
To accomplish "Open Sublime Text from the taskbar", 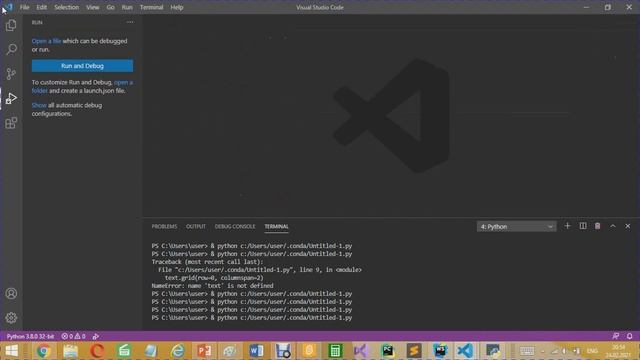I will click(x=414, y=351).
